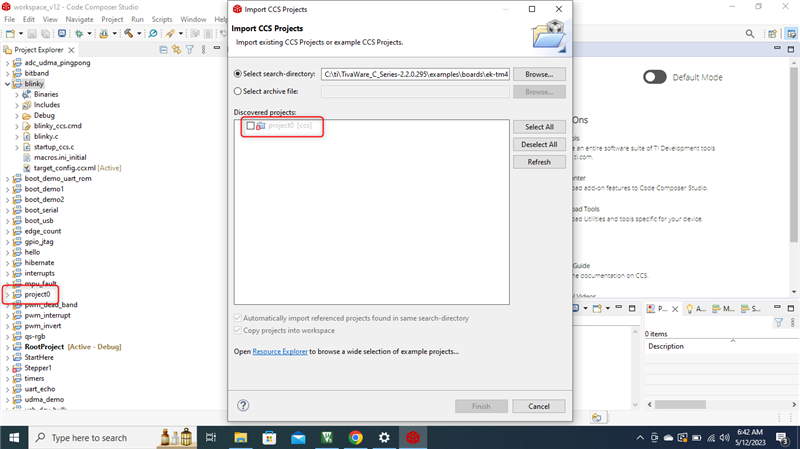Open File Explorer from the taskbar
Viewport: 800px width, 449px height.
[240, 437]
